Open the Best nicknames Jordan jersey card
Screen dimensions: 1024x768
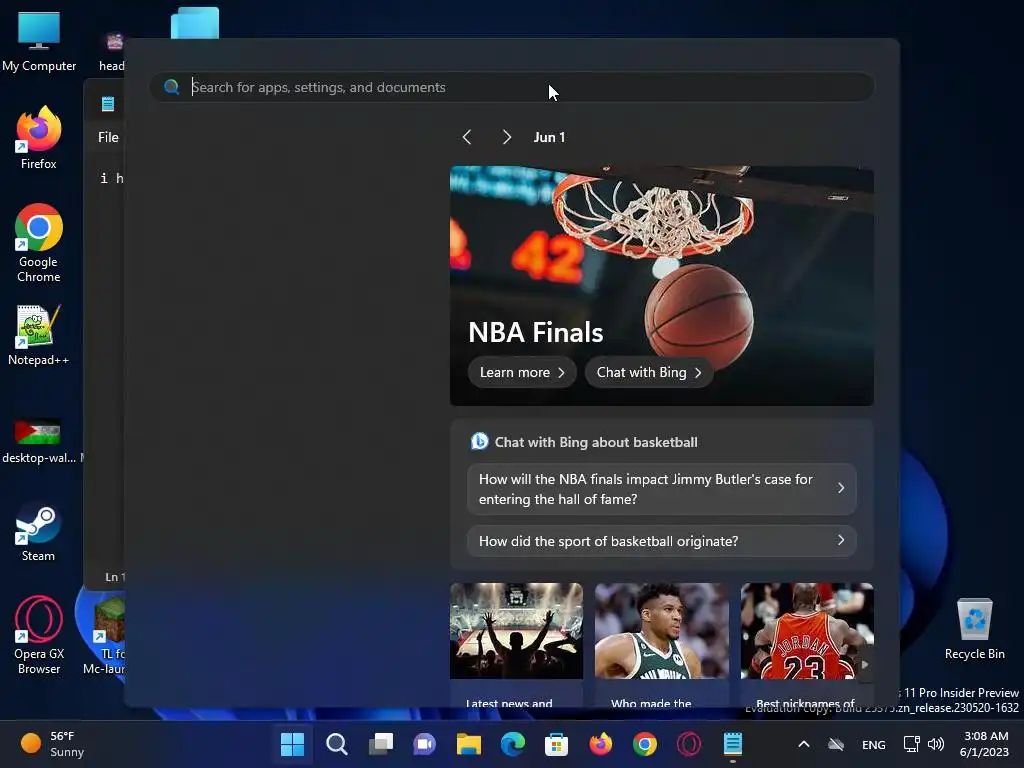pyautogui.click(x=807, y=645)
